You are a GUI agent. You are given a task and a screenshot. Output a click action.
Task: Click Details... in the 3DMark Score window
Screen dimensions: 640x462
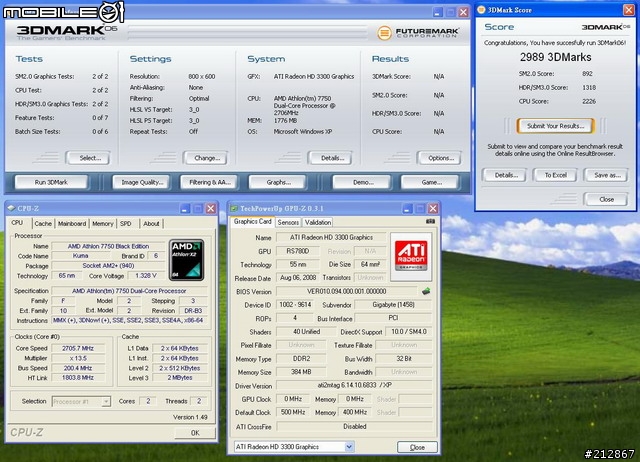click(506, 175)
